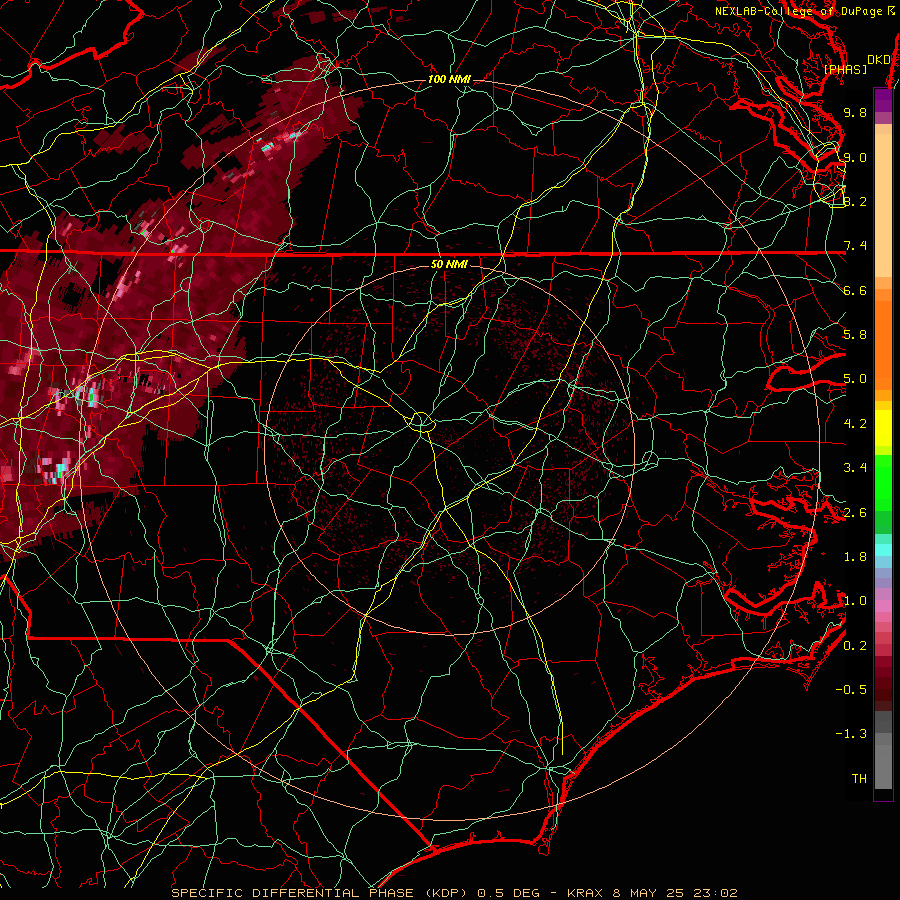Click the 1.8 scale value label
Screen dimensions: 900x900
point(855,557)
